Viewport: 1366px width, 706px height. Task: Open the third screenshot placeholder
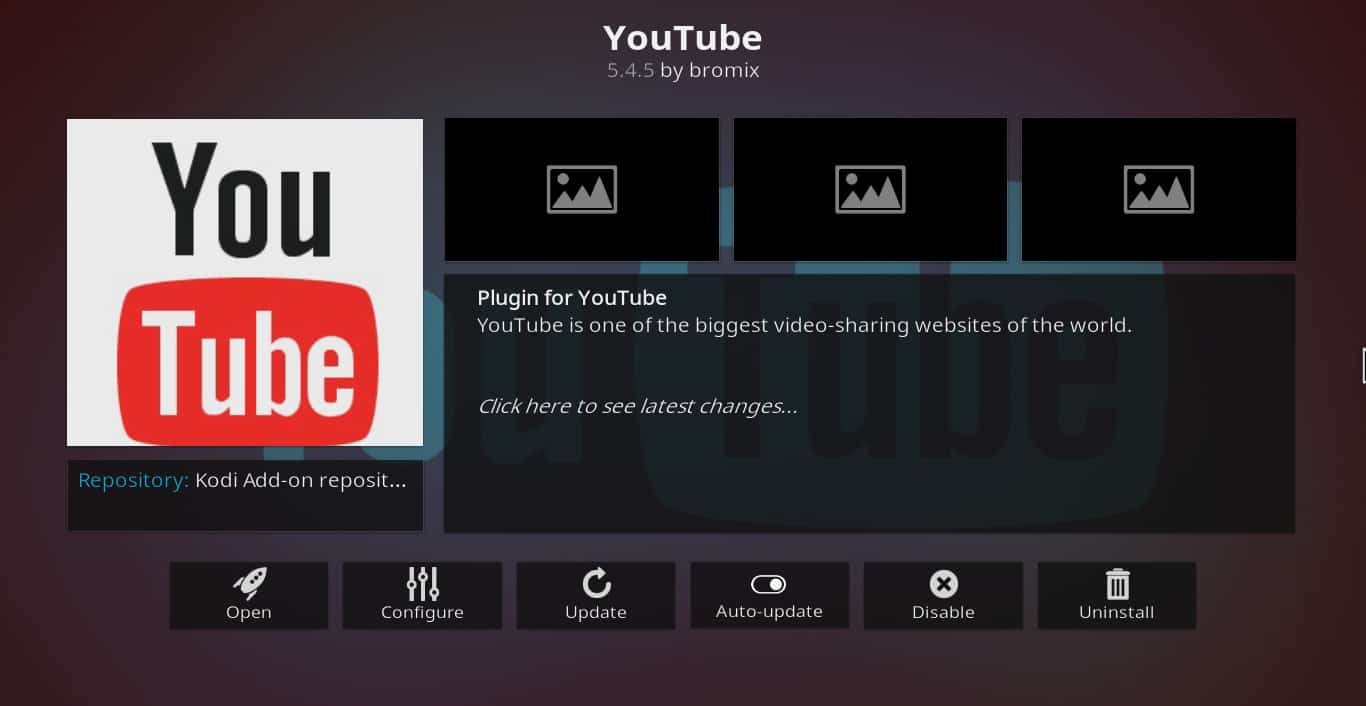pyautogui.click(x=1159, y=189)
